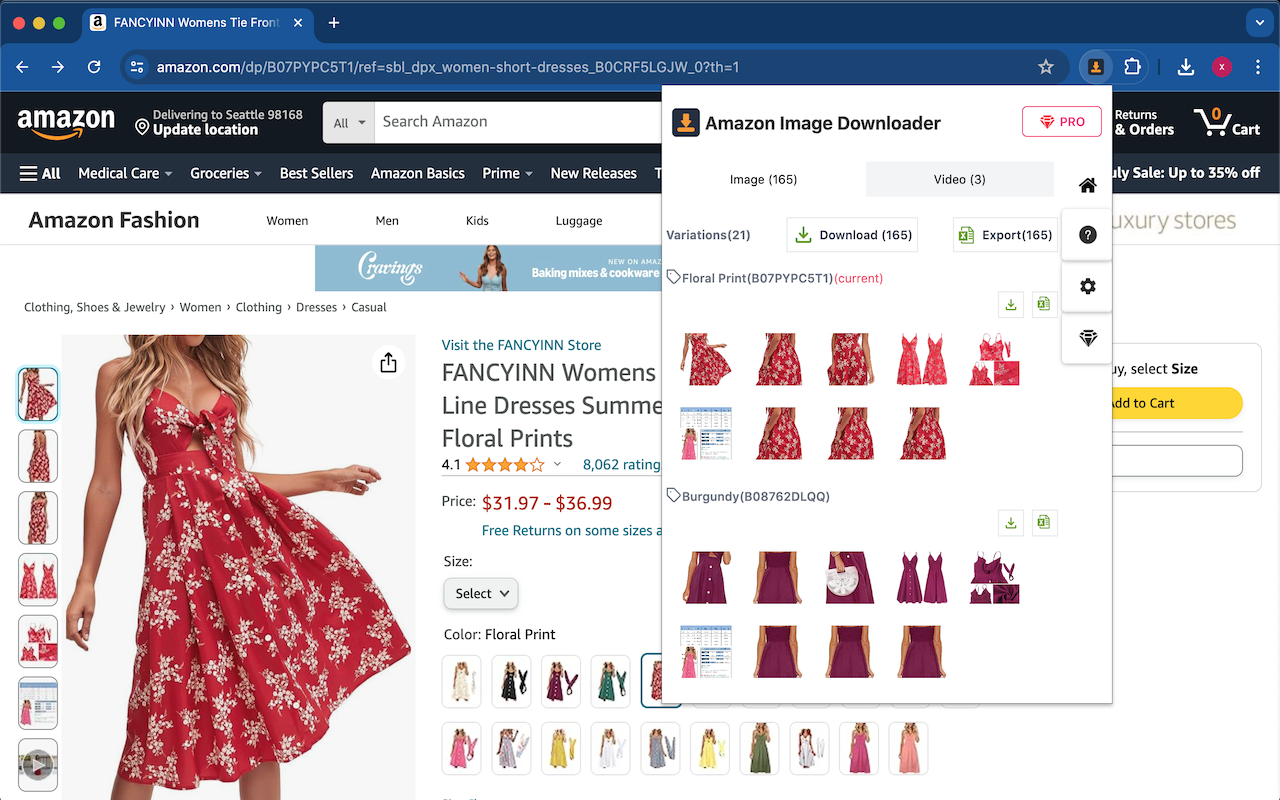Choose the coral dress color swatch

(908, 747)
